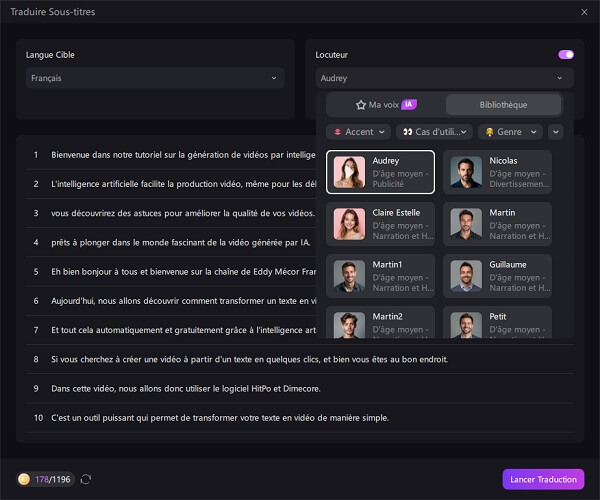Screen dimensions: 600x500
Task: Toggle the Locuteur switch off
Action: point(566,54)
